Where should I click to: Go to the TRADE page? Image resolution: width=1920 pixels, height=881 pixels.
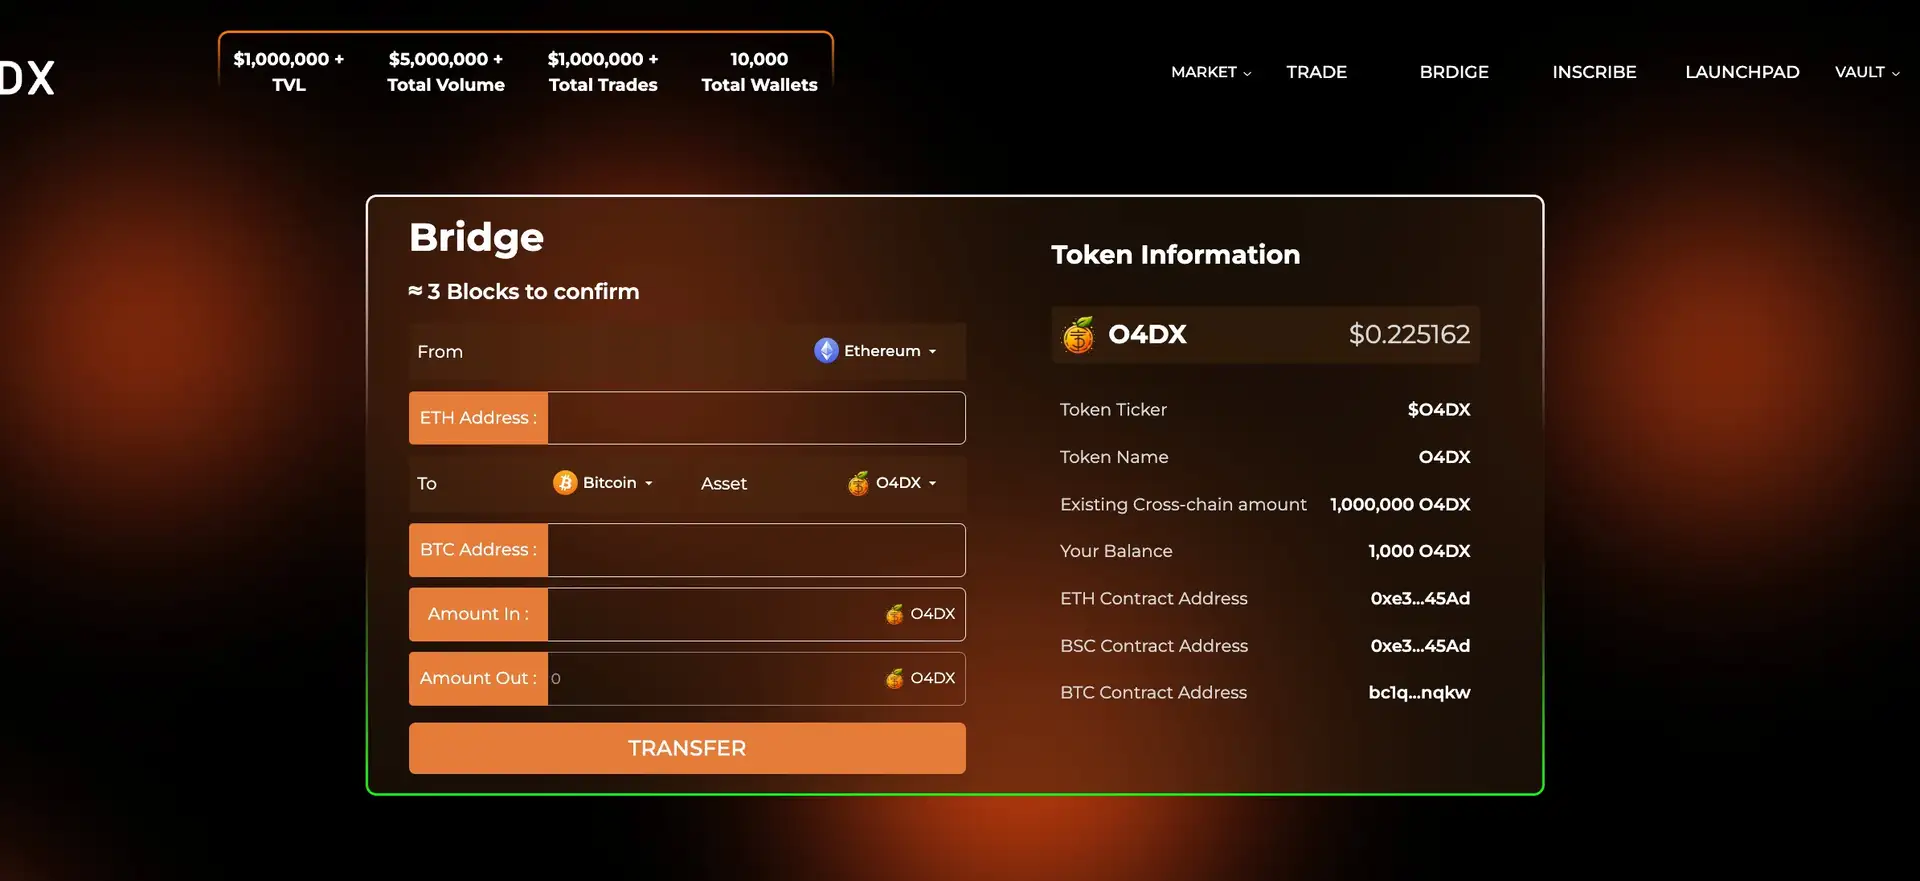1316,72
